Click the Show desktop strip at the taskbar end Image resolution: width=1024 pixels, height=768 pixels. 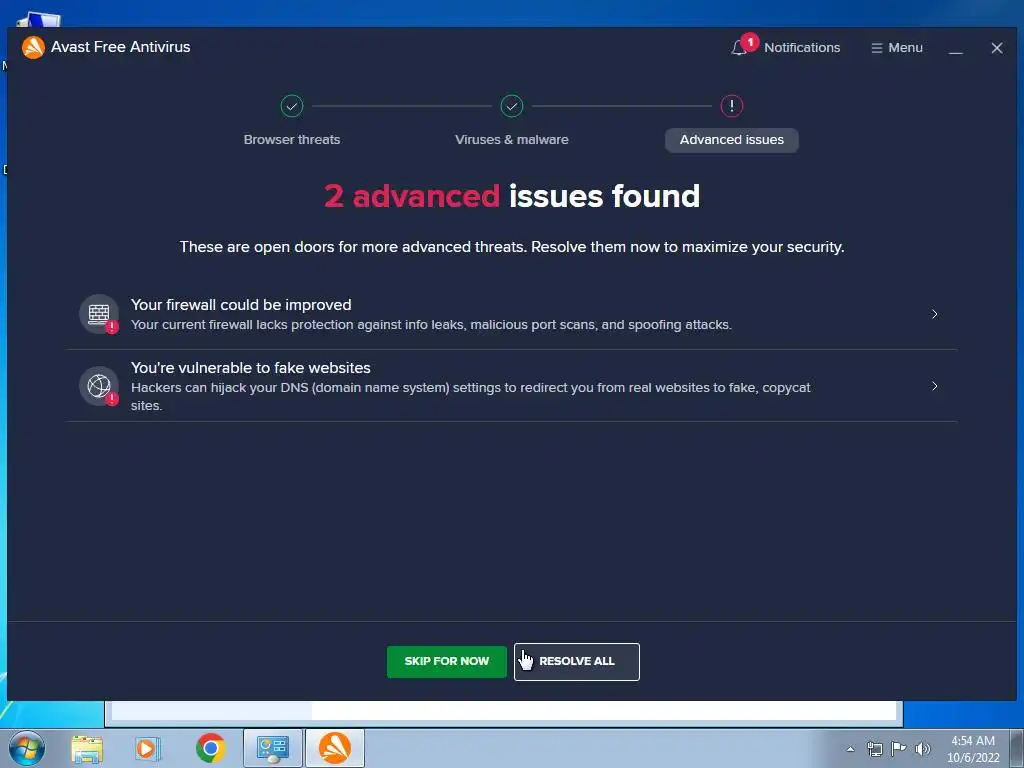click(1017, 748)
